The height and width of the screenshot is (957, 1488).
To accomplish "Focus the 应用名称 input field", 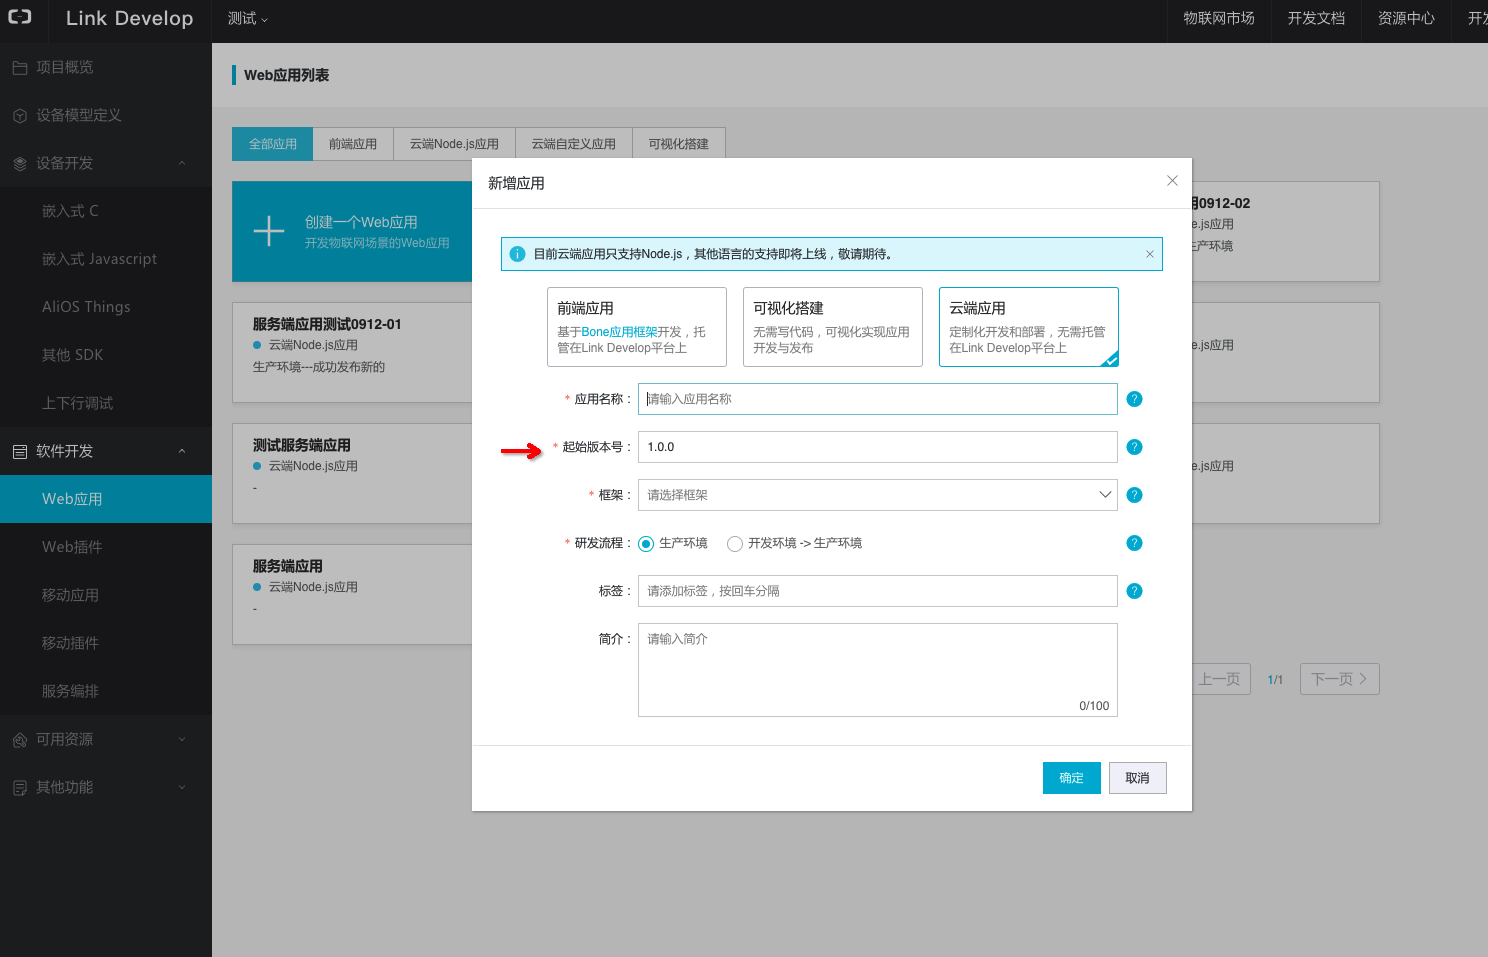I will 878,399.
